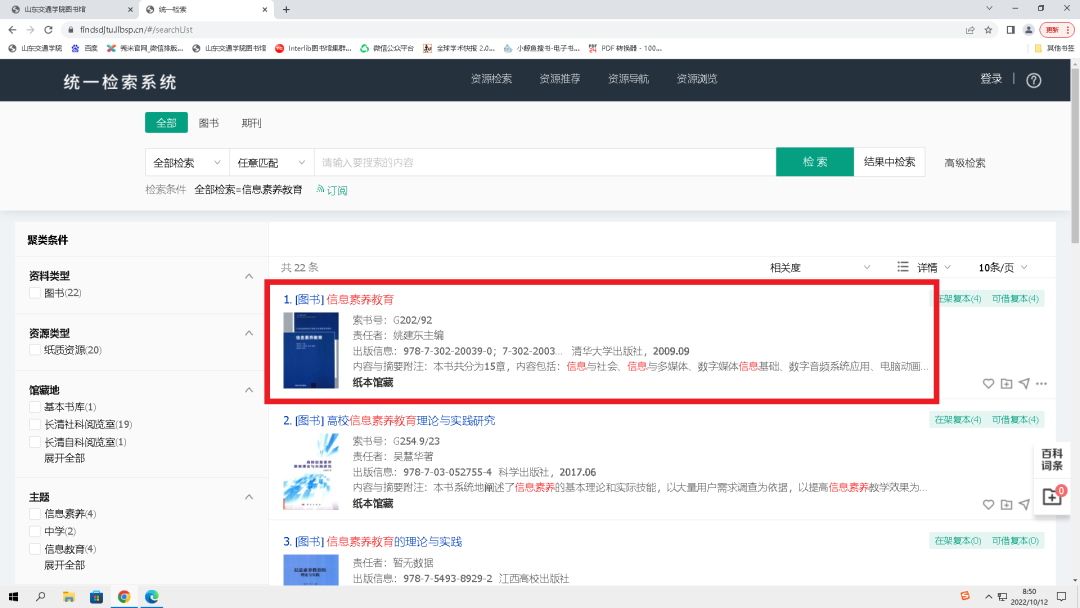Bookmark this page with star icon
1080x608 pixels.
[x=988, y=30]
